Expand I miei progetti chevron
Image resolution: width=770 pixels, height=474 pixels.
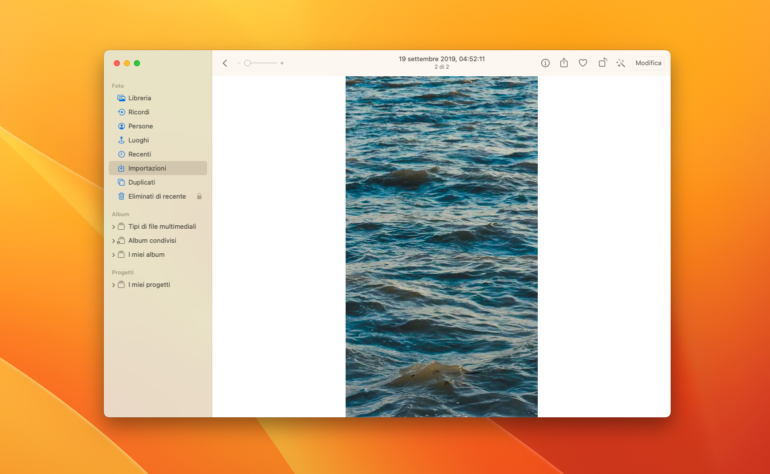(113, 285)
